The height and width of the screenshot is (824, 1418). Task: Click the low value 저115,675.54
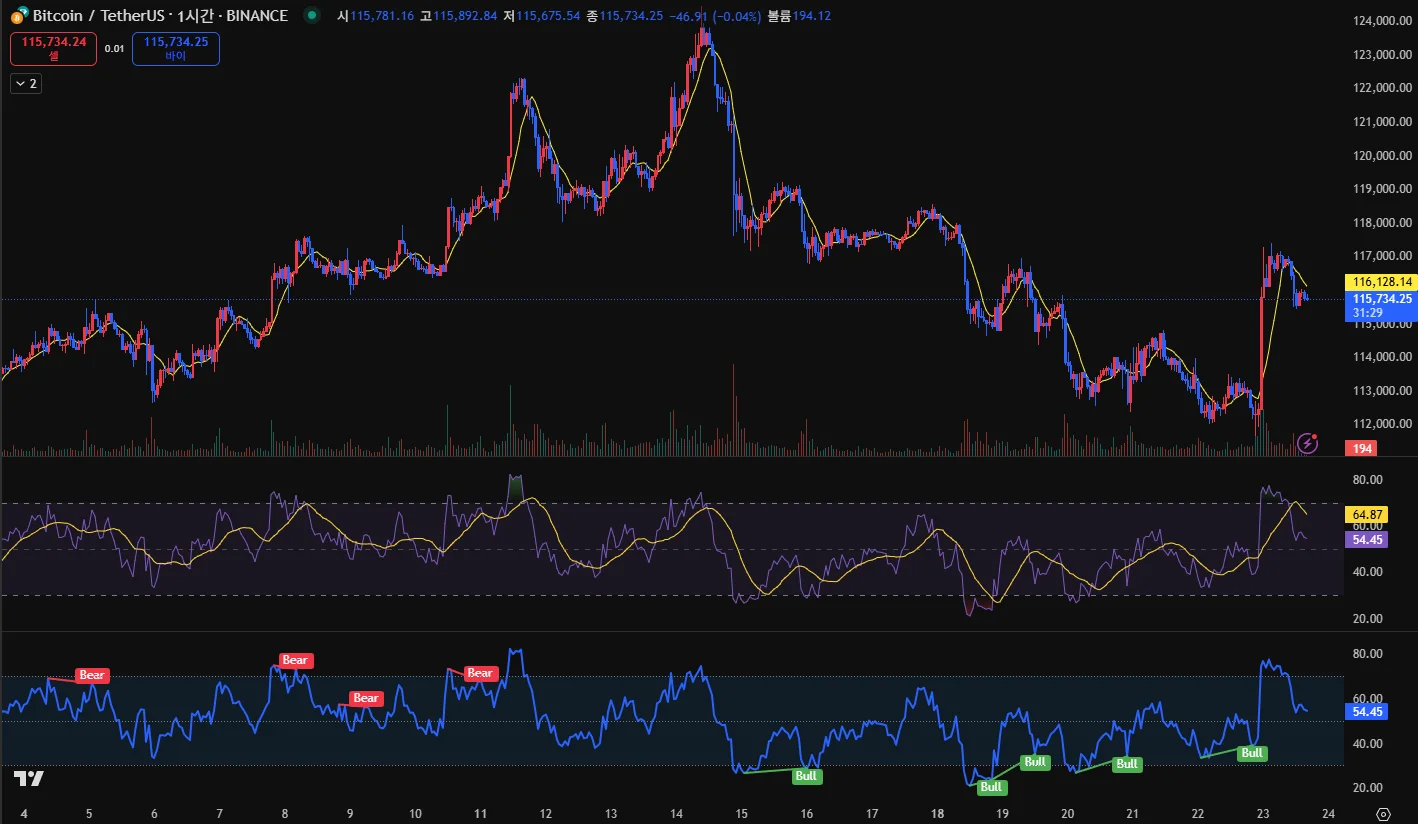coord(542,16)
